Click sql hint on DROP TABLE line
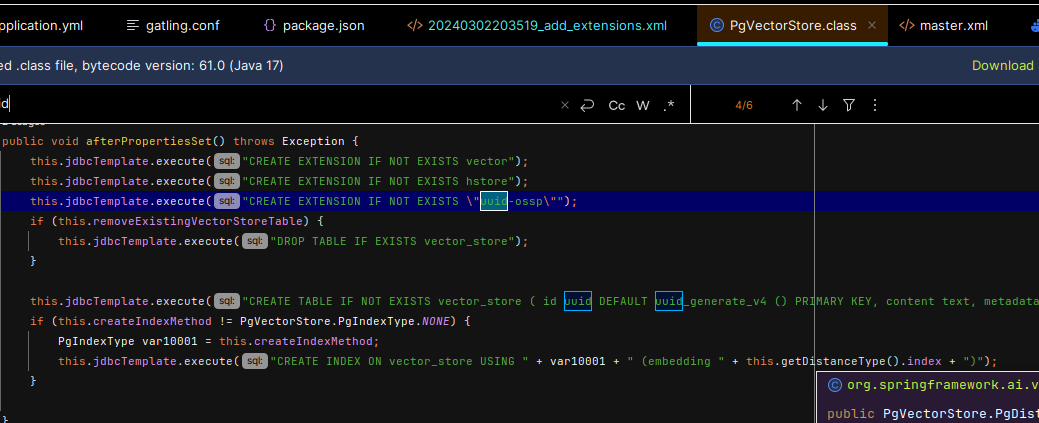 [x=254, y=241]
